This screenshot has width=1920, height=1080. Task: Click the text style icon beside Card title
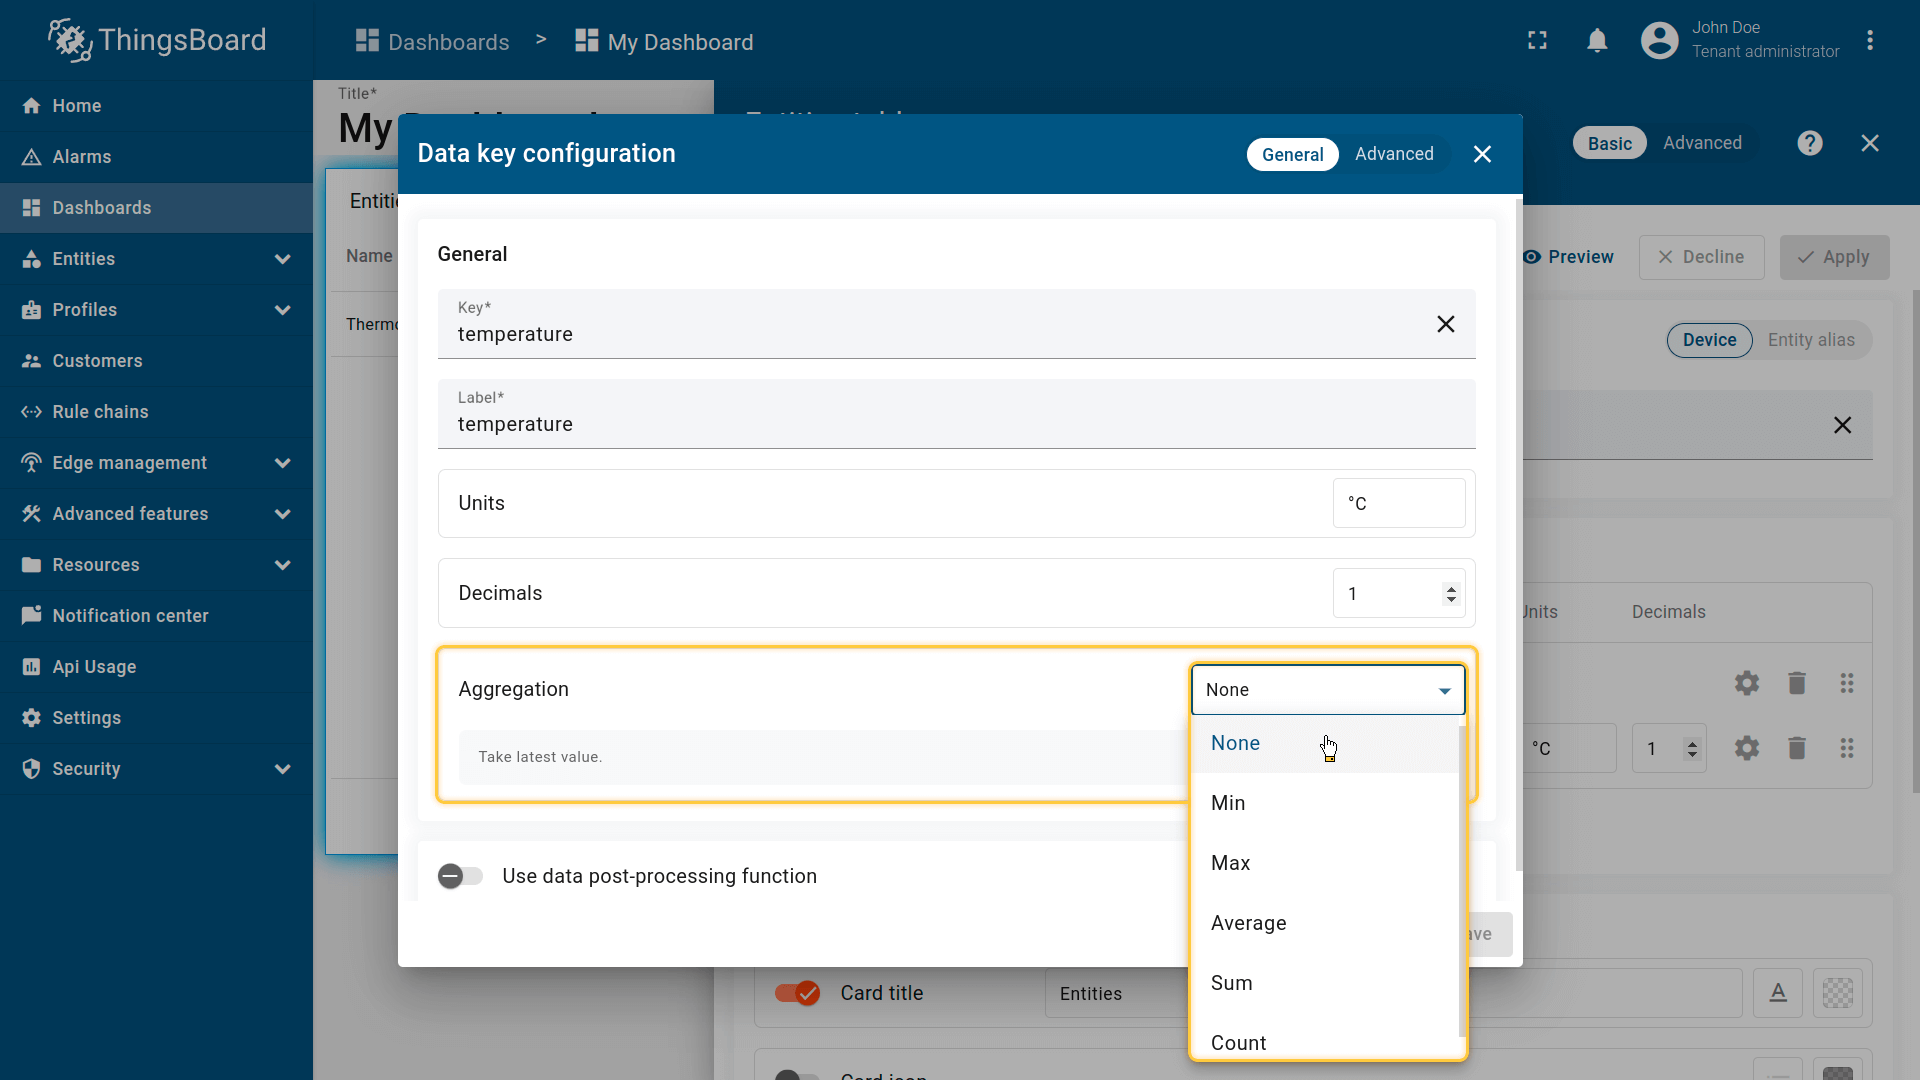click(x=1777, y=993)
